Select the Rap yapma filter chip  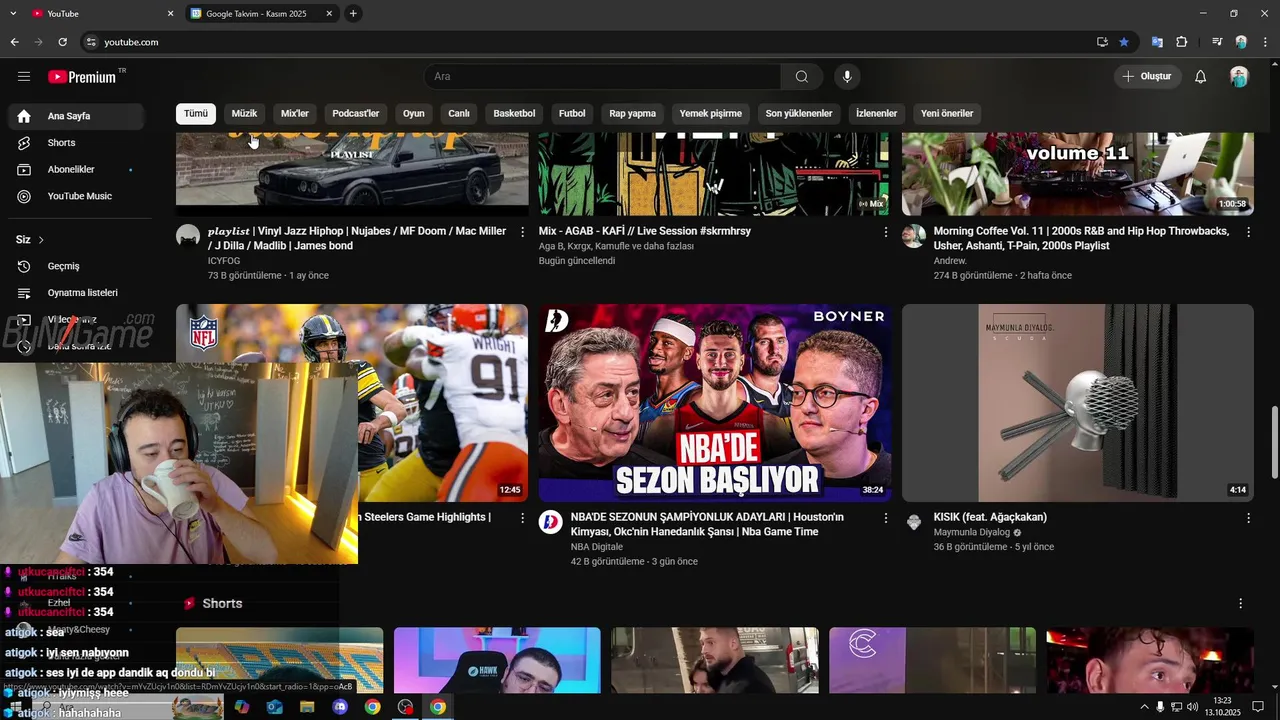pyautogui.click(x=633, y=113)
